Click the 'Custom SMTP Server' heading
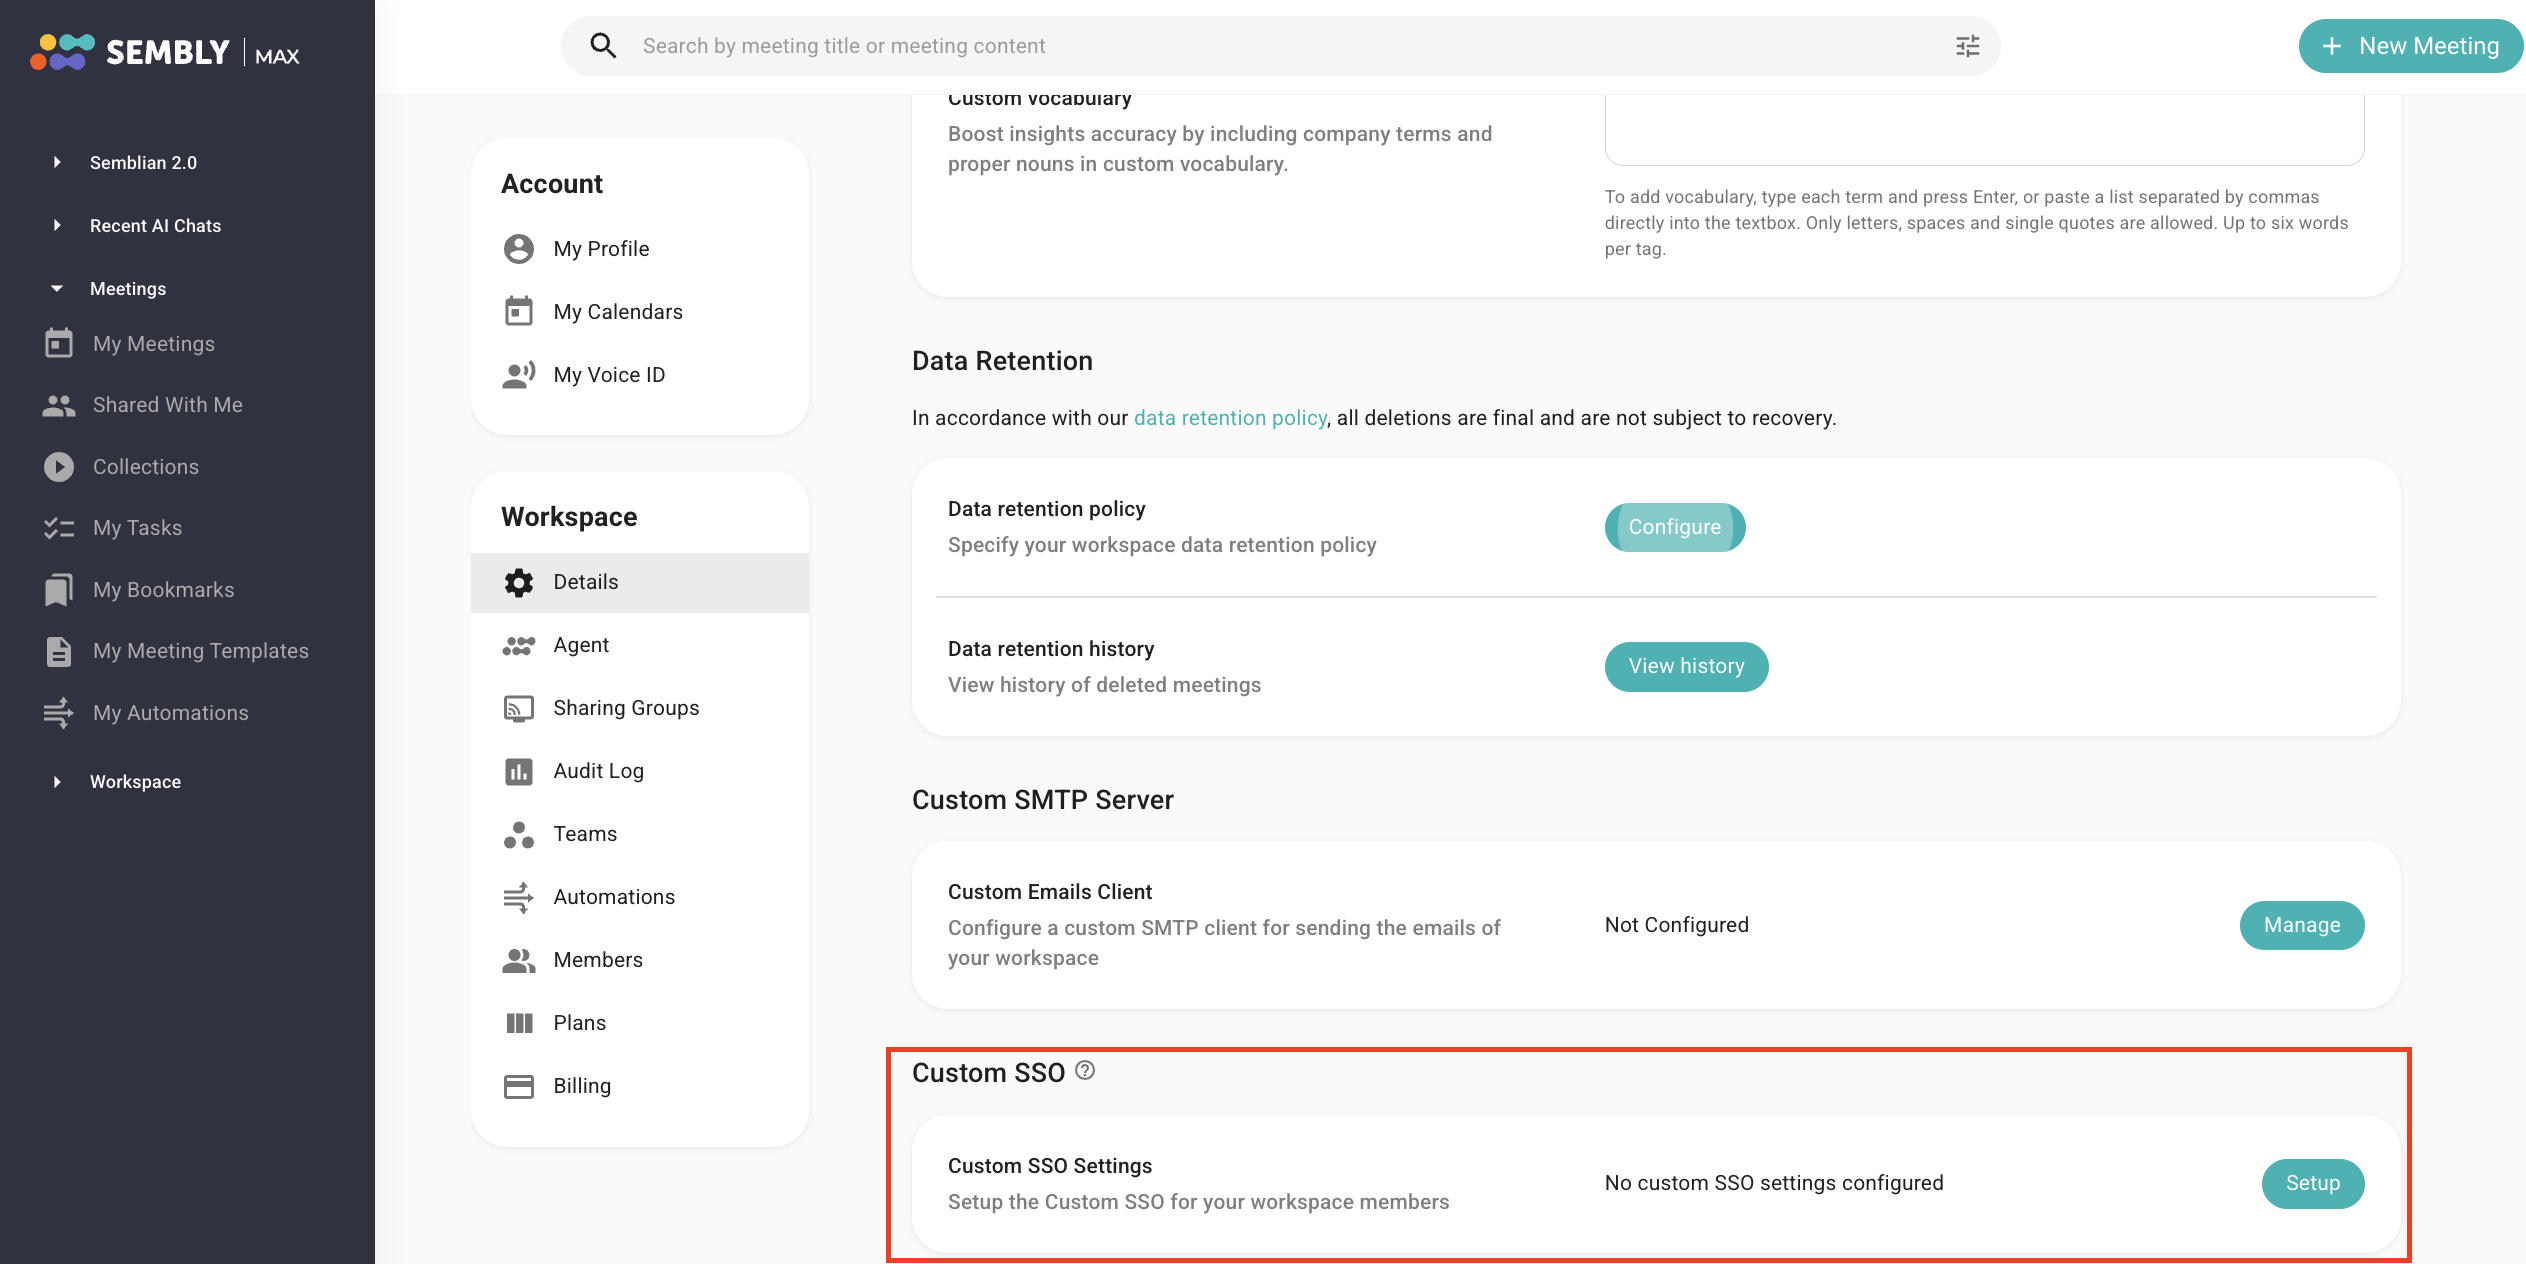Screen dimensions: 2526x1264 click(x=1043, y=800)
